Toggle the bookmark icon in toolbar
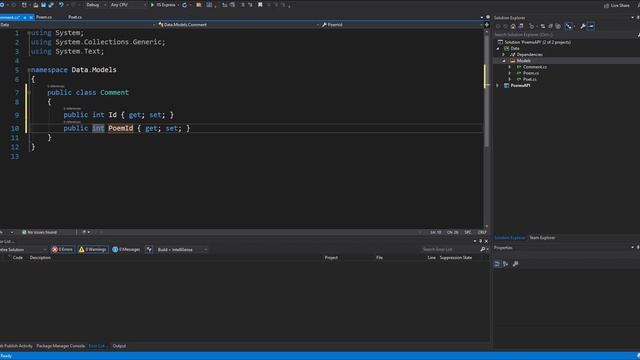The height and width of the screenshot is (360, 640). pos(260,5)
